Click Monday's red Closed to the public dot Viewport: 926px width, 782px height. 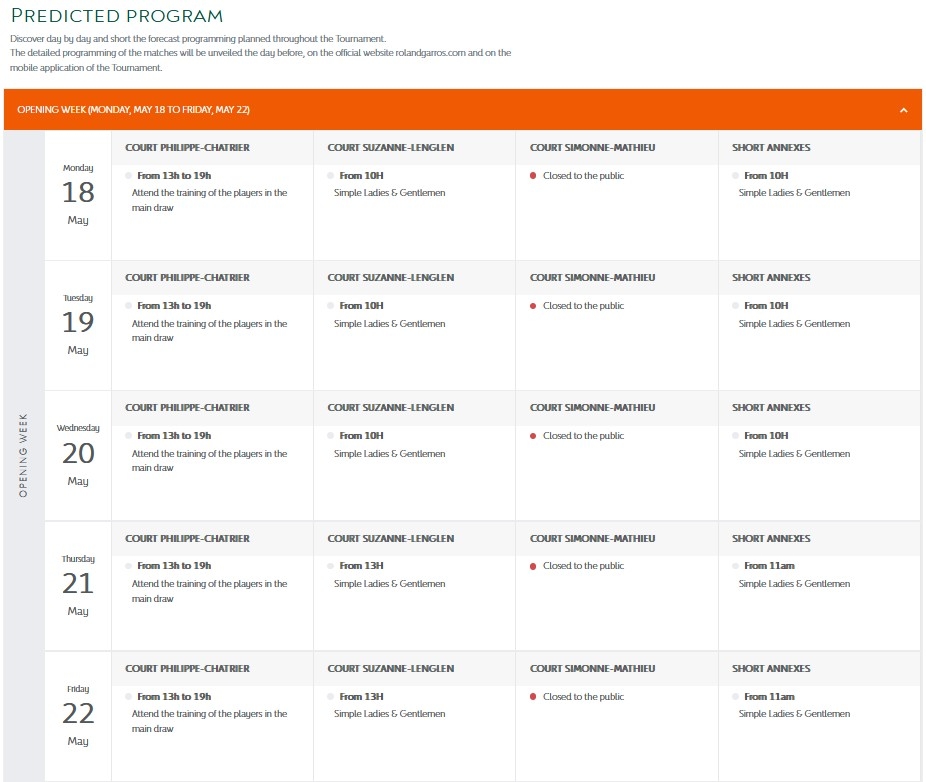[x=533, y=176]
